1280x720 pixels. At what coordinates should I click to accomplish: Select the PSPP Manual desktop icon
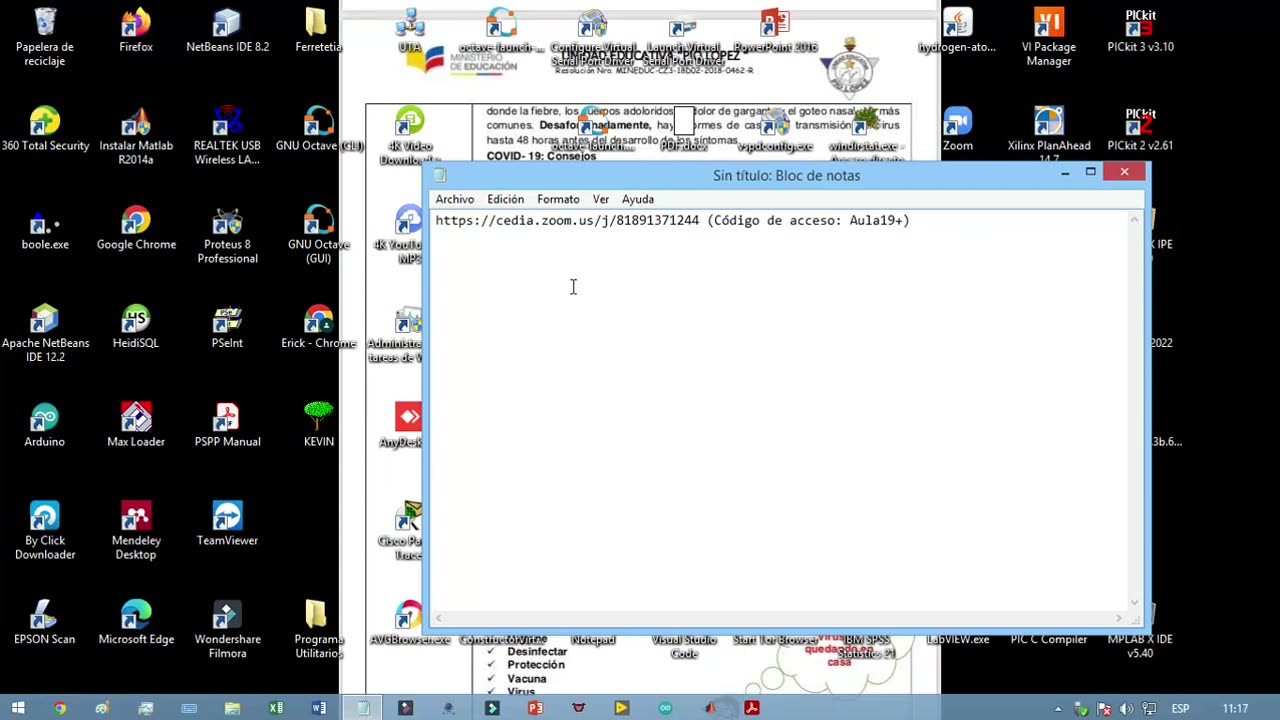[227, 425]
